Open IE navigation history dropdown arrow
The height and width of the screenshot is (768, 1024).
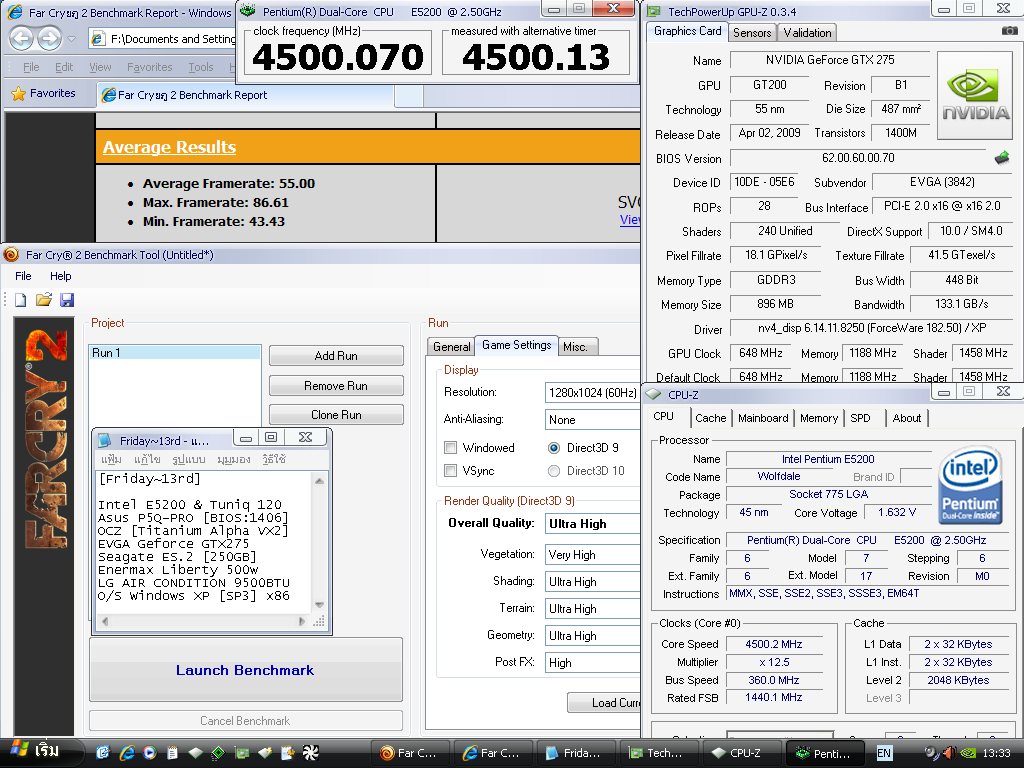tap(72, 39)
